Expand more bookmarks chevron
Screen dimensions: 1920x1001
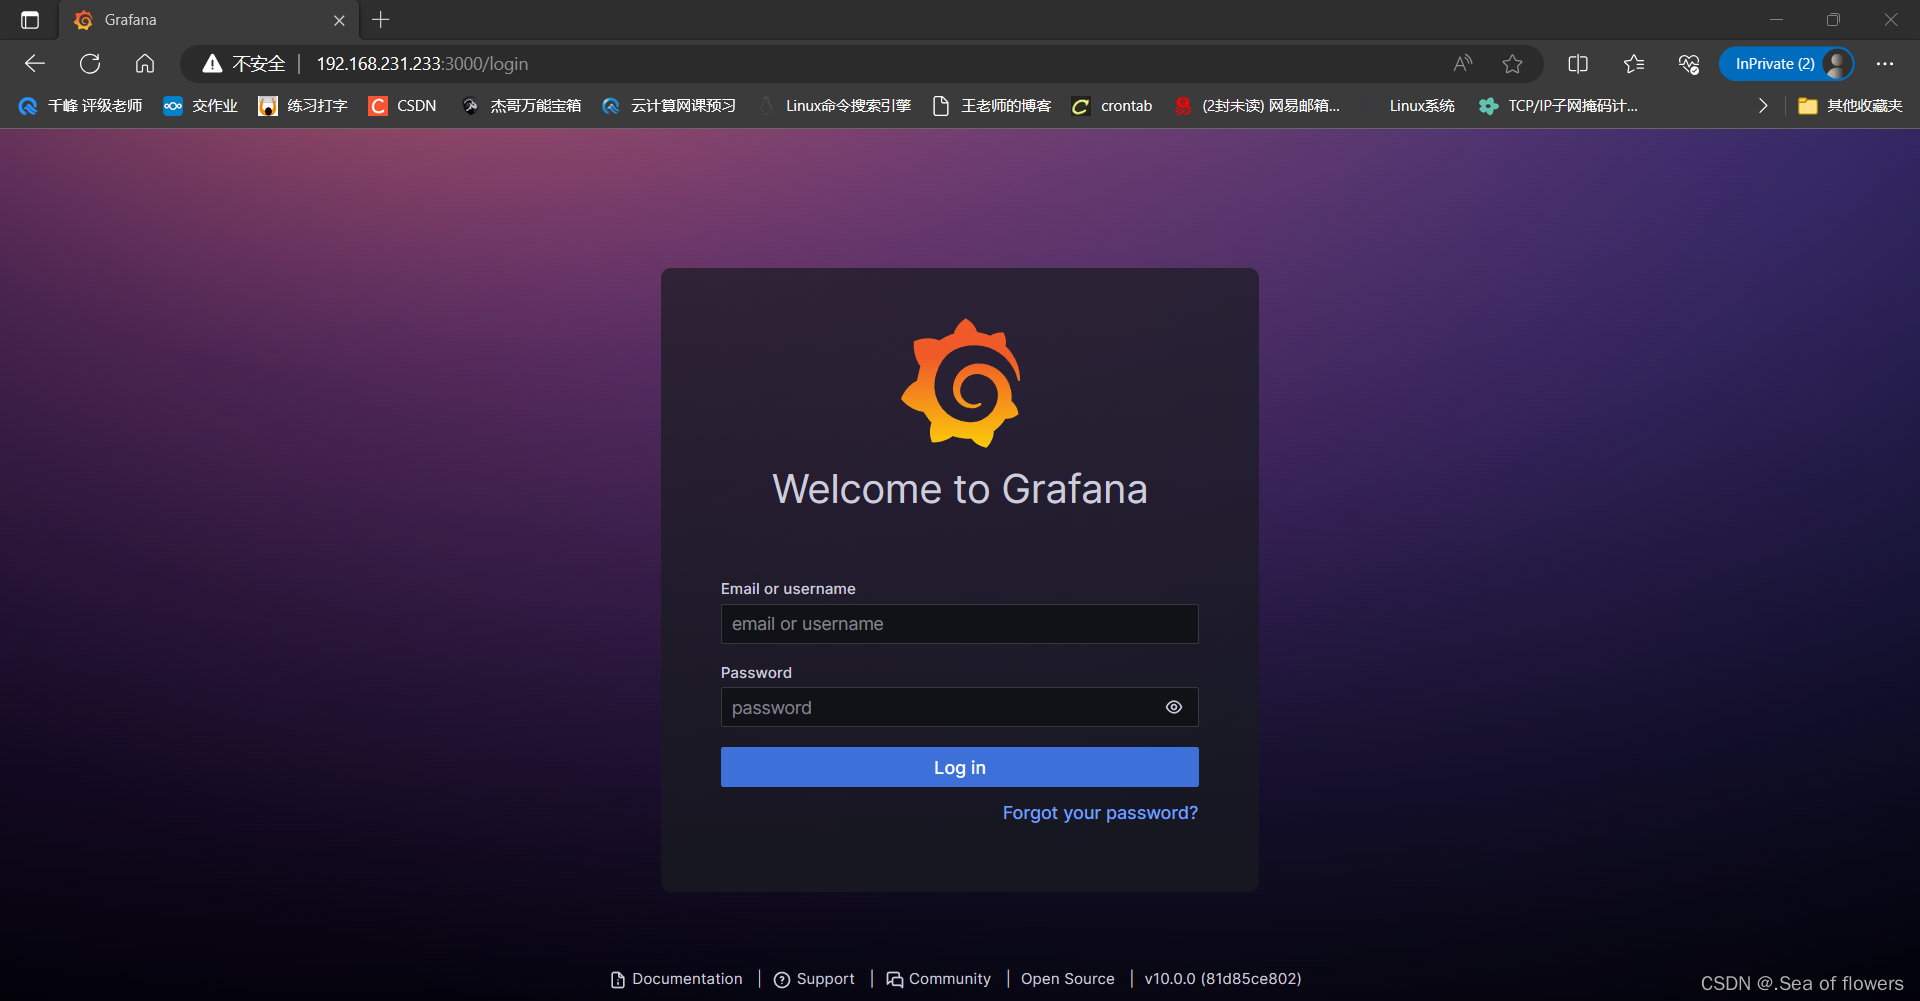(x=1763, y=106)
